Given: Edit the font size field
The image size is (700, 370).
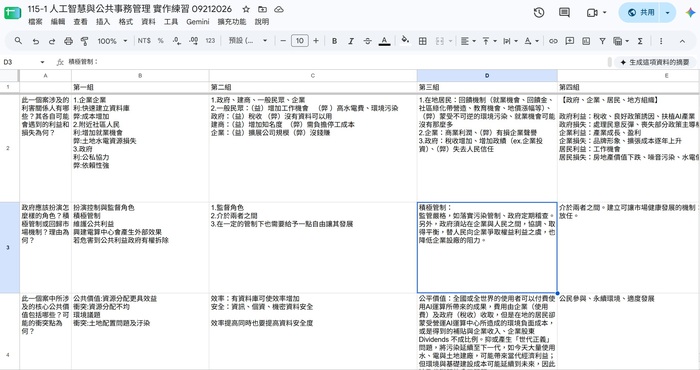Looking at the screenshot, I should click(300, 41).
